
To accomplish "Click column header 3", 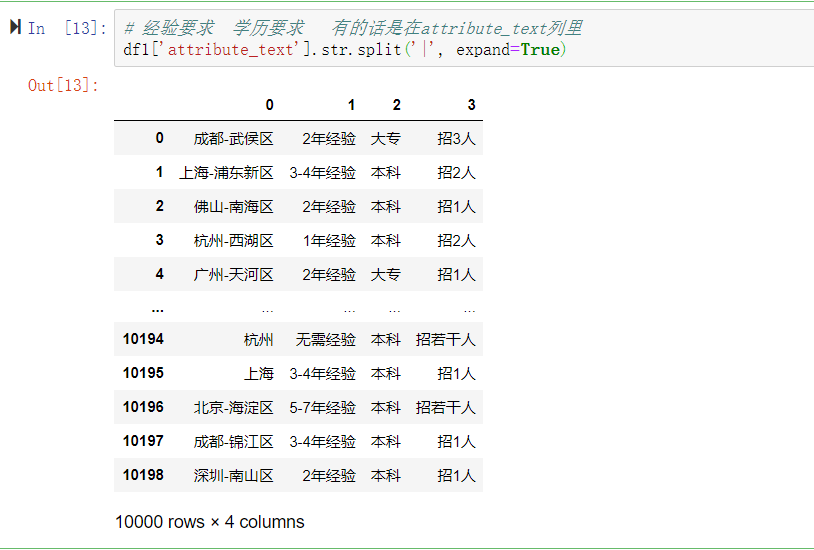I will [x=471, y=105].
